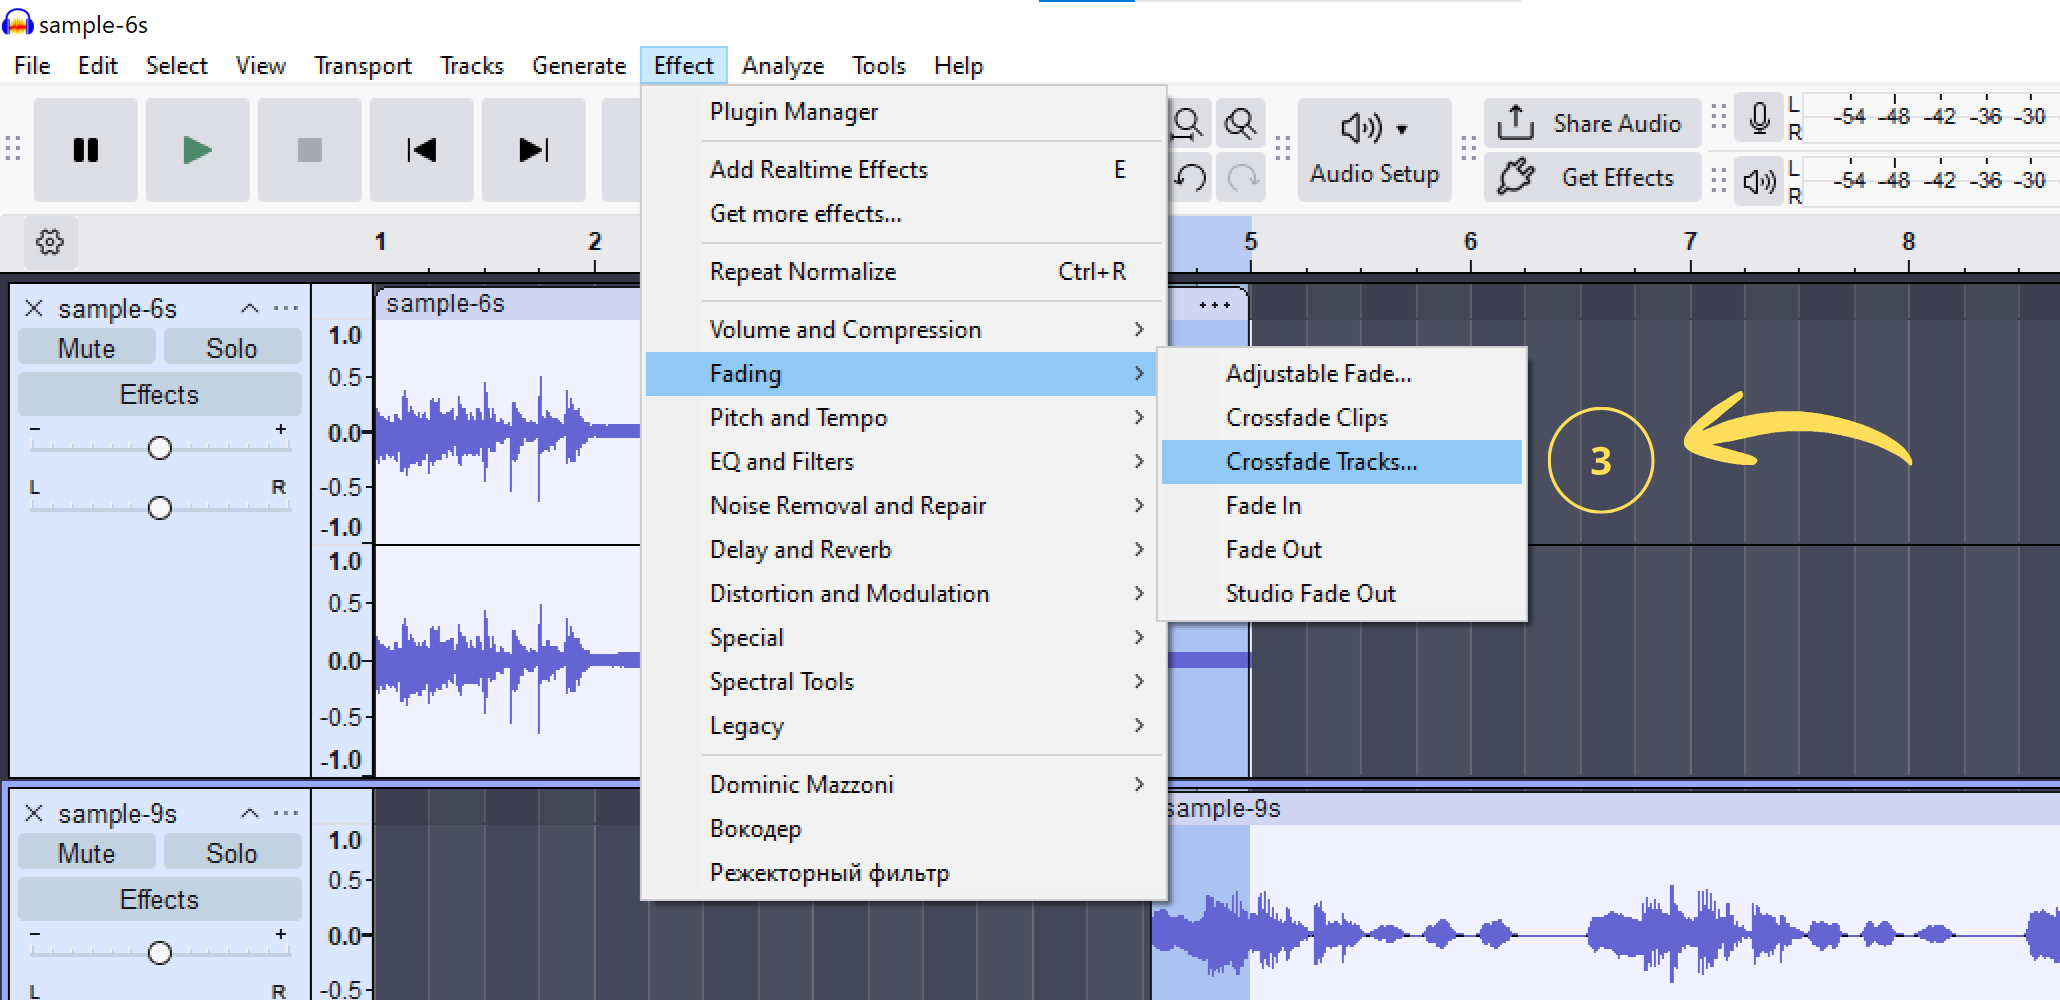This screenshot has width=2060, height=1000.
Task: Click the timeline settings gear
Action: click(x=49, y=241)
